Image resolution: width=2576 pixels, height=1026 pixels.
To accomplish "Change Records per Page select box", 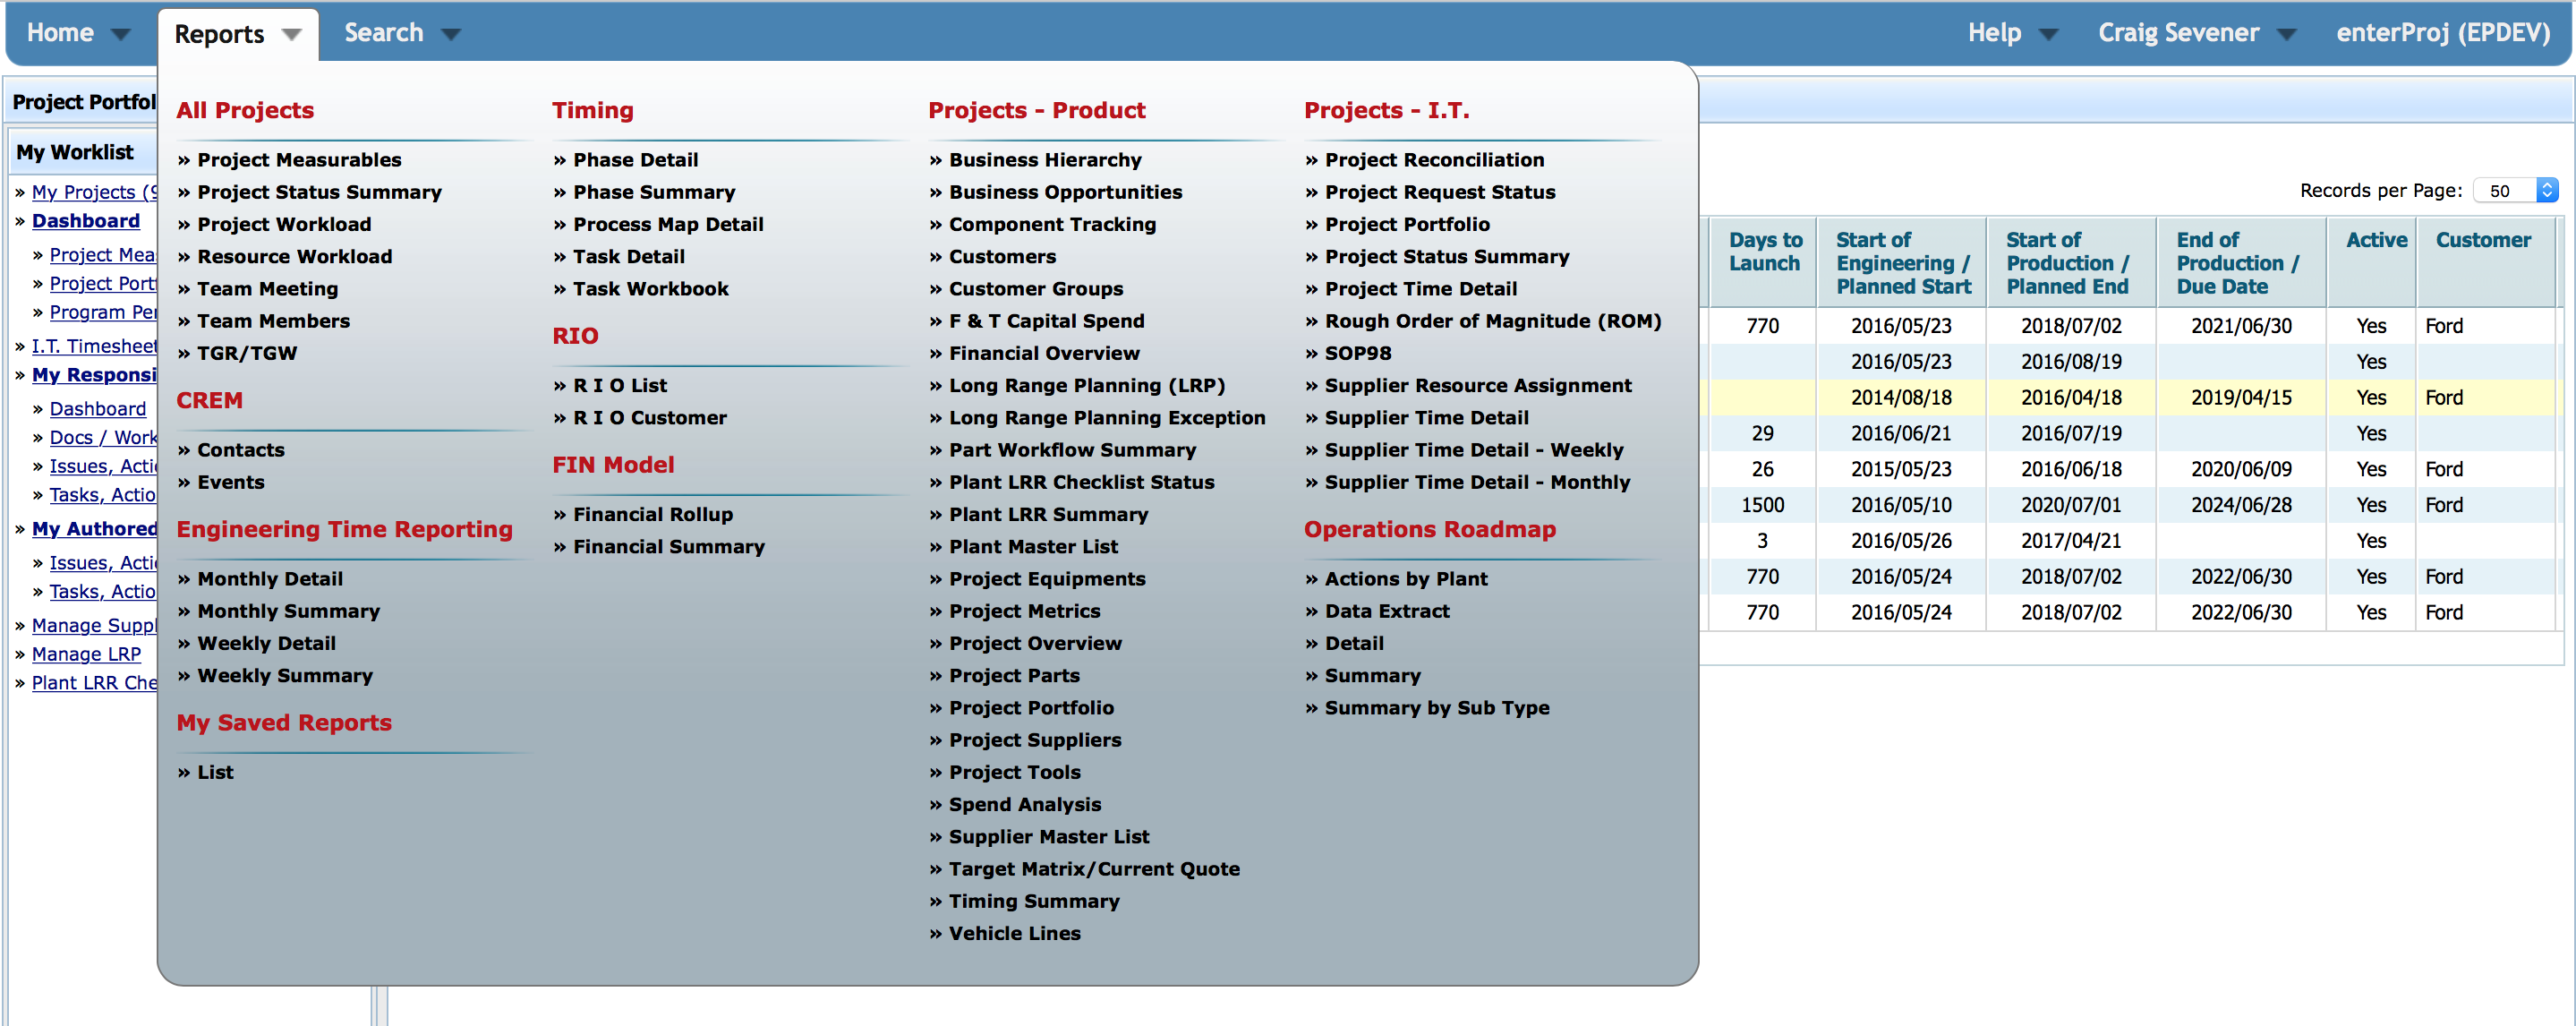I will click(2515, 190).
